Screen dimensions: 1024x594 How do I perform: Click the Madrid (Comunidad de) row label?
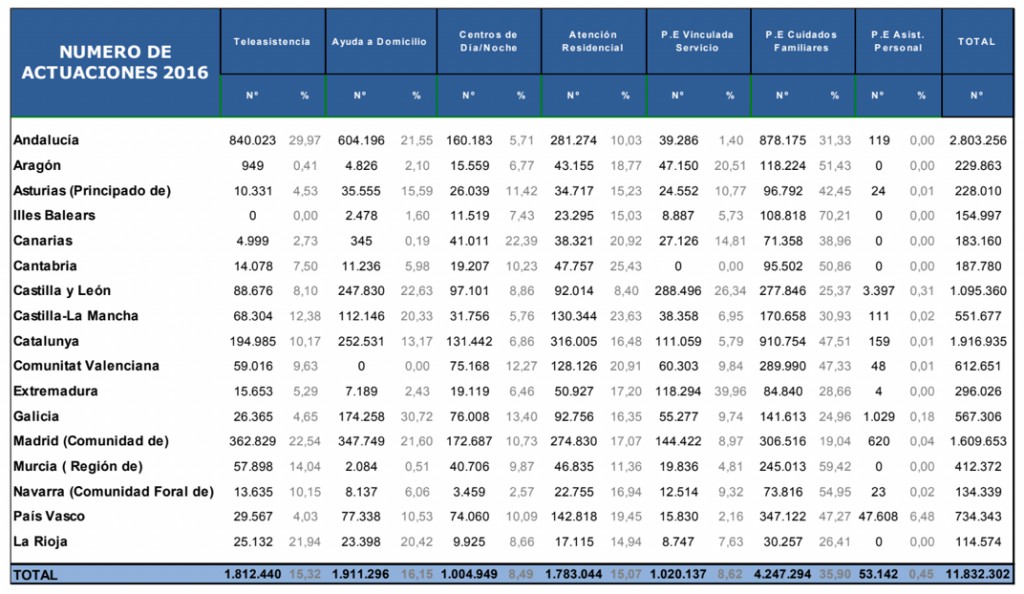tap(91, 441)
